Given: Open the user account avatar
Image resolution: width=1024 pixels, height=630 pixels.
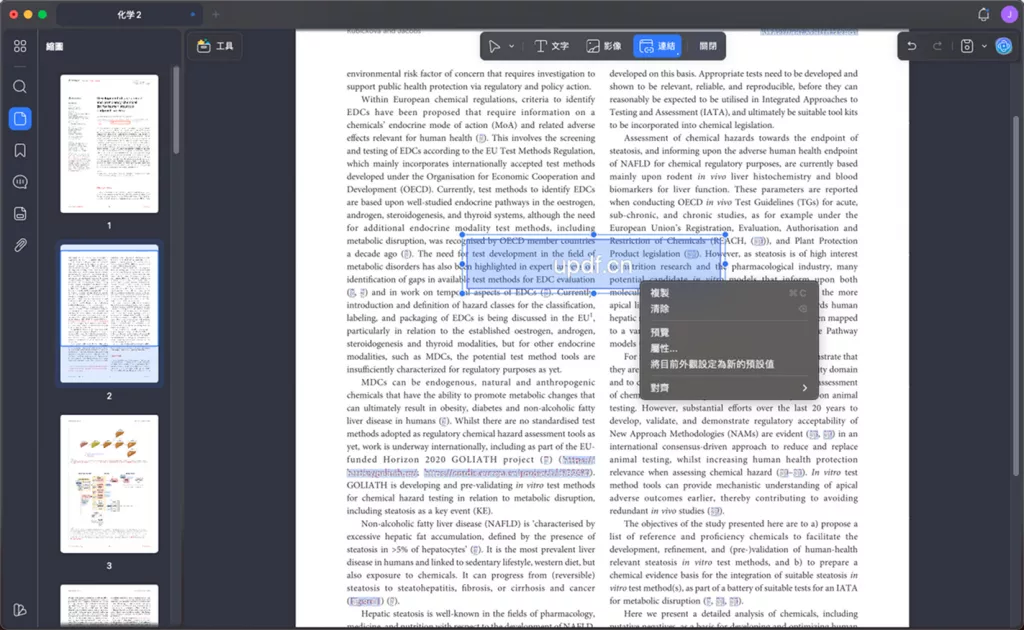Looking at the screenshot, I should pyautogui.click(x=1009, y=15).
